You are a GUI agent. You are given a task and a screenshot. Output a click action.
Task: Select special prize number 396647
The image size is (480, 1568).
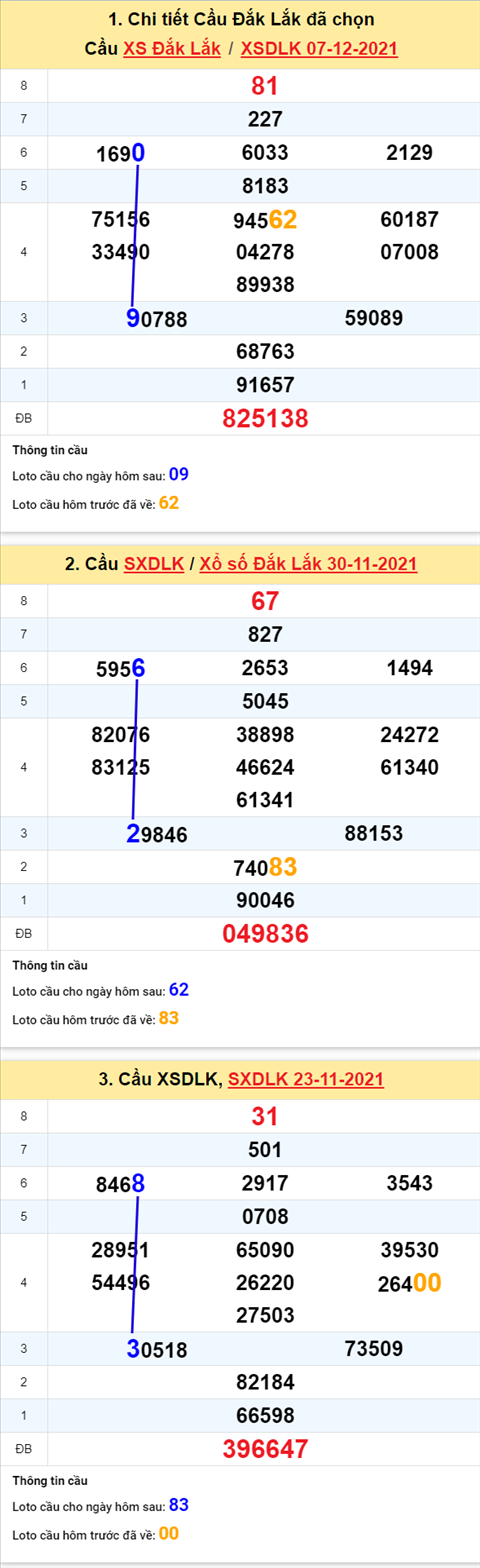click(x=265, y=1449)
